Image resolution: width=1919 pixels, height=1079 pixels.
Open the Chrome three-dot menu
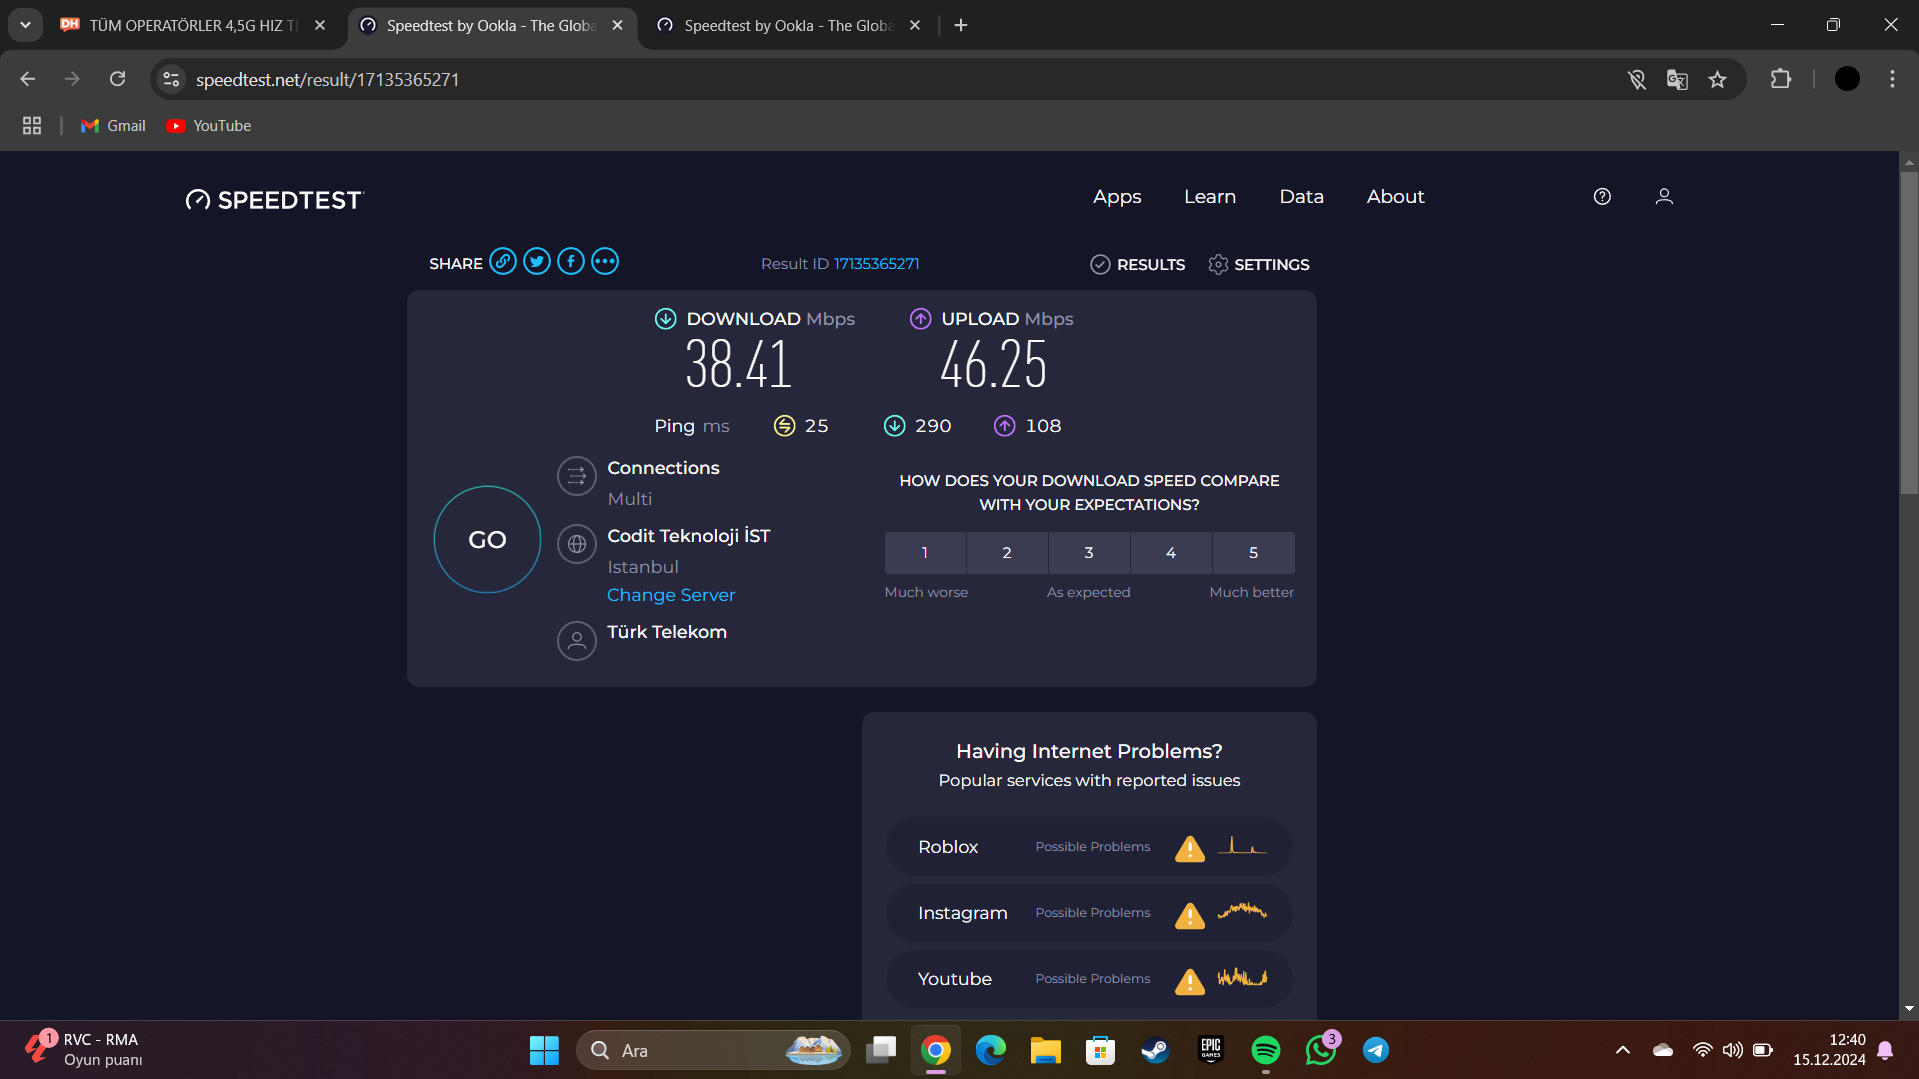1892,79
